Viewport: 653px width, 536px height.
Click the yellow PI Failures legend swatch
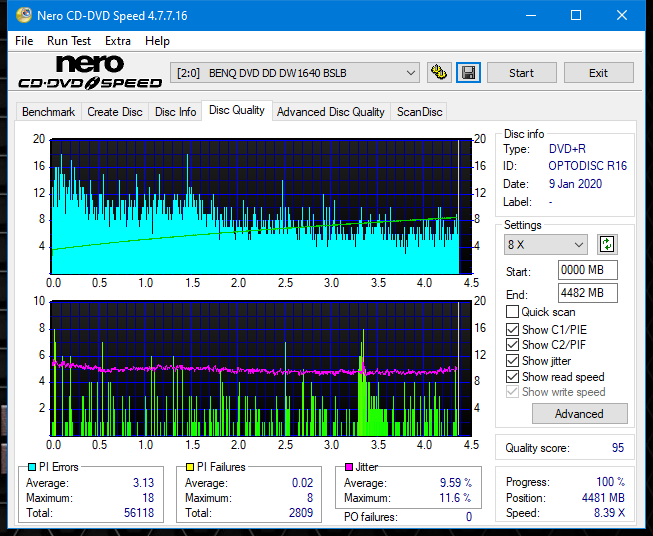pyautogui.click(x=188, y=467)
